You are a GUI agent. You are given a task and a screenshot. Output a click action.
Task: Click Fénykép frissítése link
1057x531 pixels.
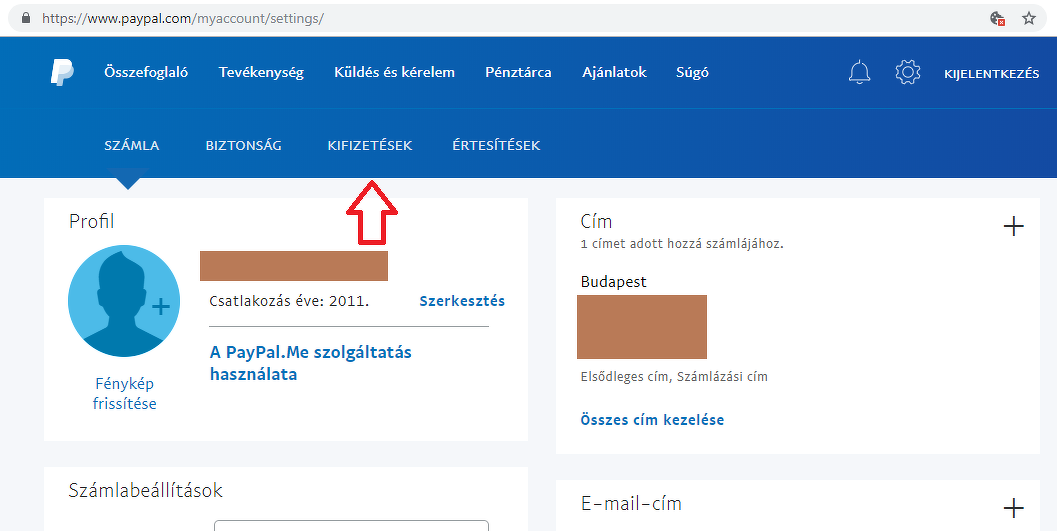point(125,394)
